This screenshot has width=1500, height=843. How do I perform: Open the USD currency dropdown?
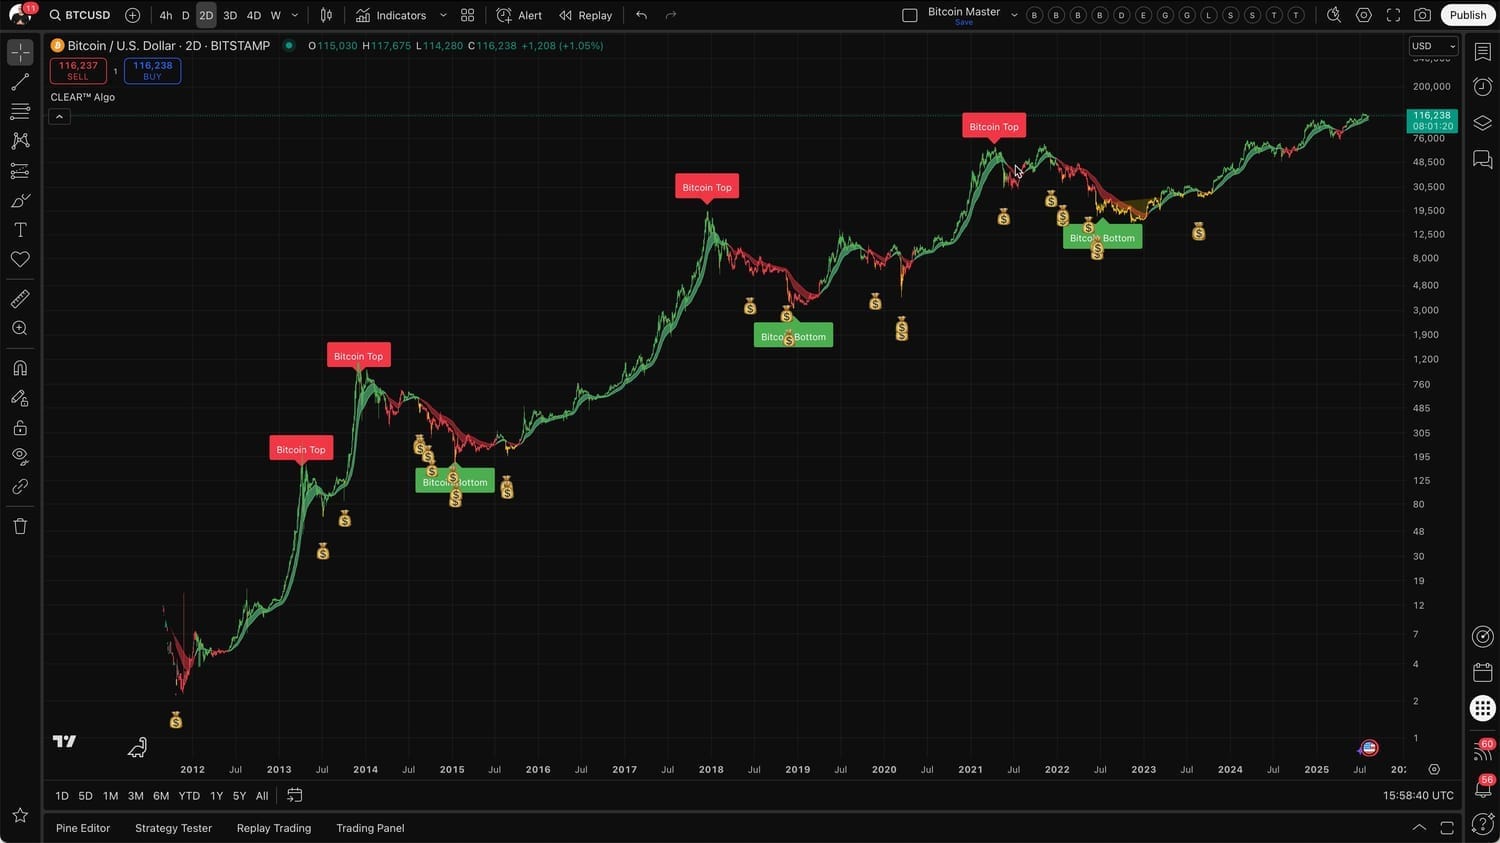click(x=1433, y=46)
